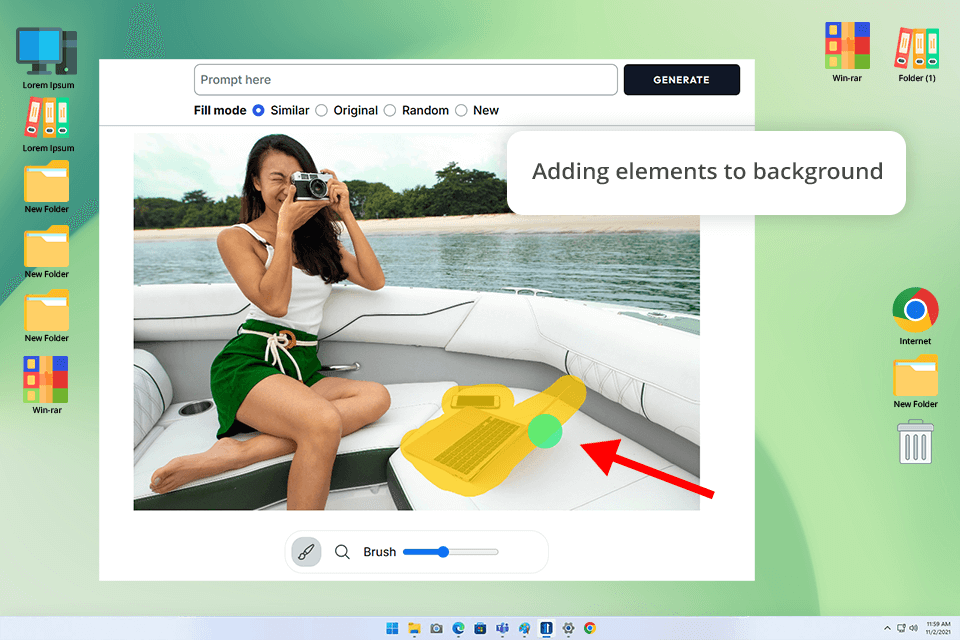Open New Folder directly above left Win-rar

pos(47,311)
